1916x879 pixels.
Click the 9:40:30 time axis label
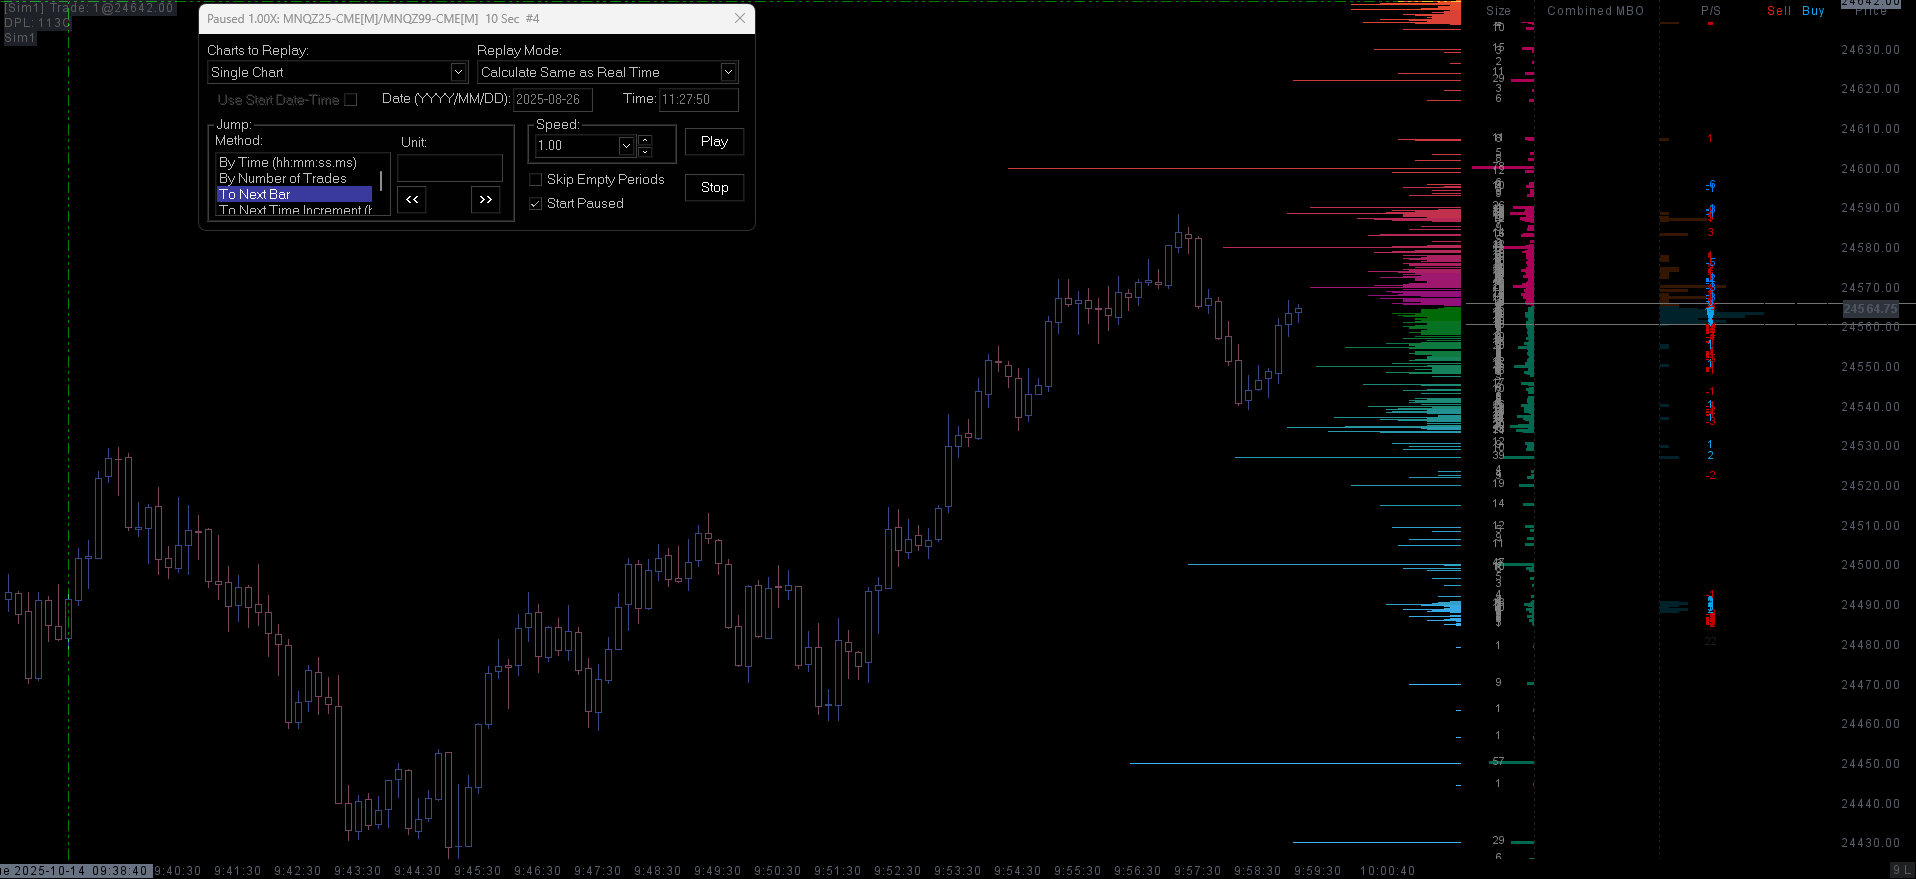point(178,871)
